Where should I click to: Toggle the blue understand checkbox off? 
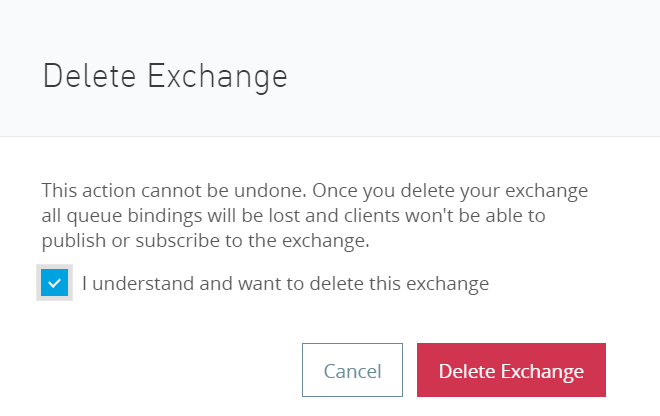tap(55, 284)
